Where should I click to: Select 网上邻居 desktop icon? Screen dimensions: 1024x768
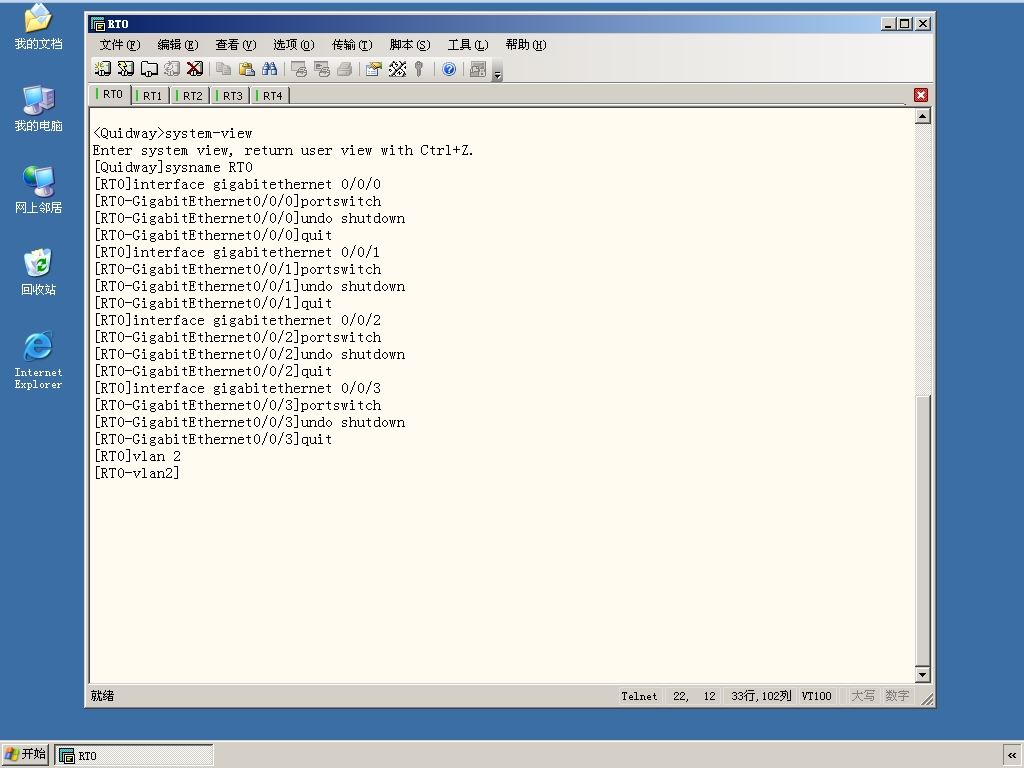point(38,190)
